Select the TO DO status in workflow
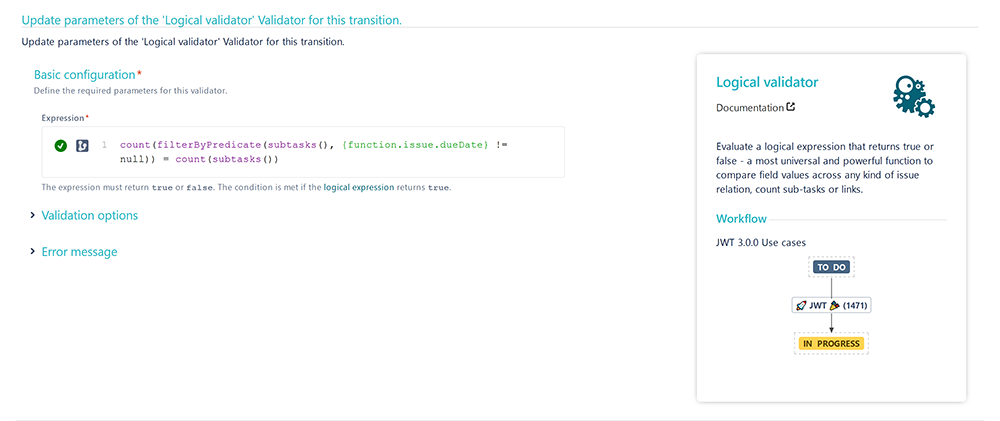This screenshot has width=1000, height=421. pyautogui.click(x=831, y=267)
